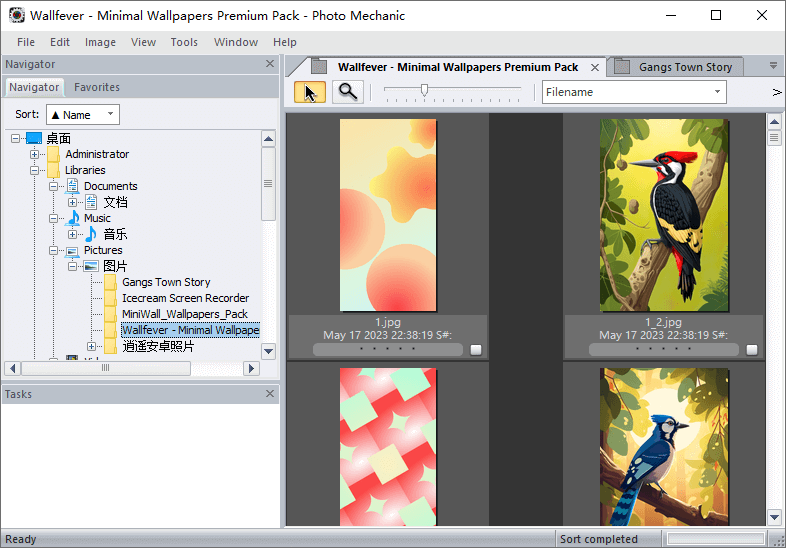Select the Libraries folder icon
Viewport: 786px width, 548px height.
click(x=53, y=170)
